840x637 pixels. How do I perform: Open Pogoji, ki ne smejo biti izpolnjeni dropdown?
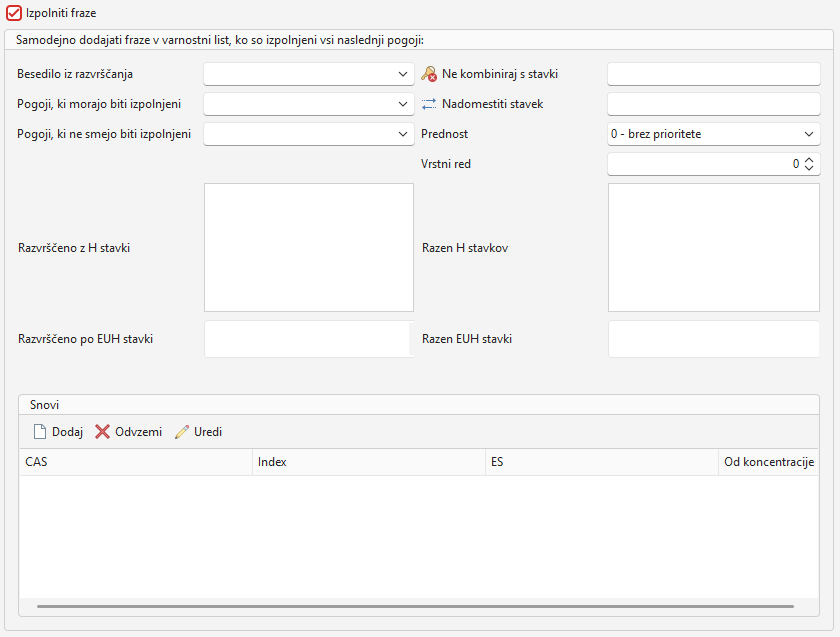point(309,134)
